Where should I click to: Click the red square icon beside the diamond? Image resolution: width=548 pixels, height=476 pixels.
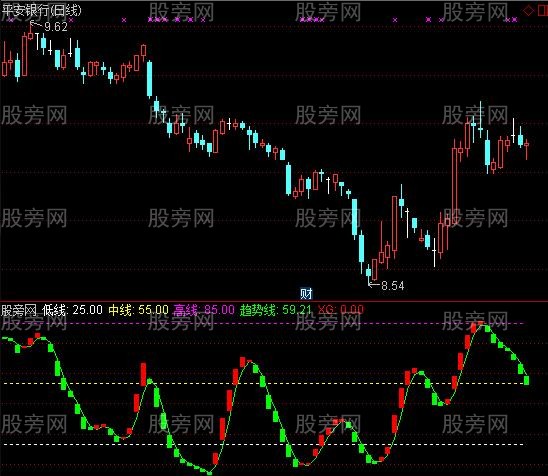click(542, 11)
